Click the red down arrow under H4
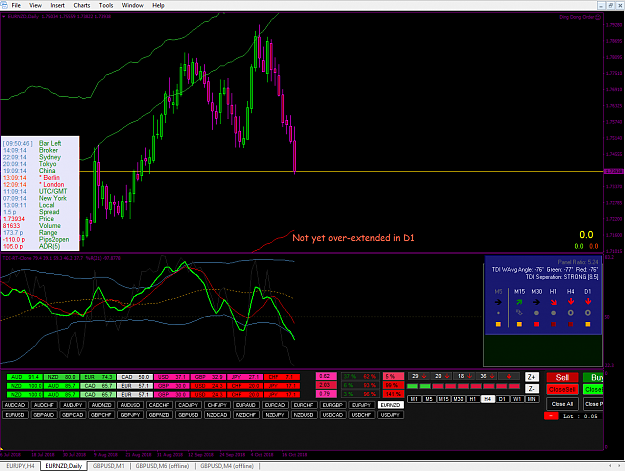The image size is (625, 471). click(571, 302)
